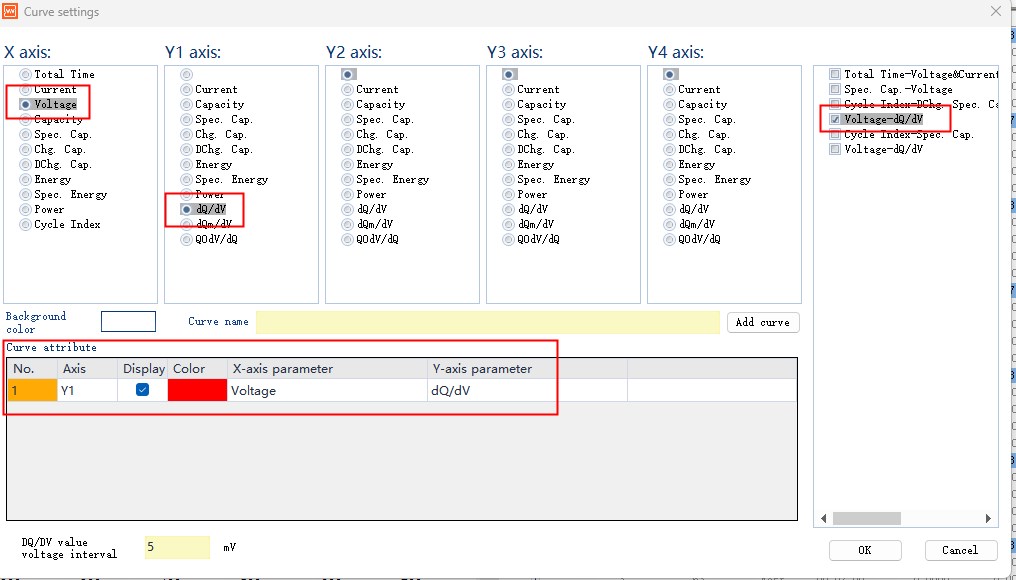The height and width of the screenshot is (580, 1016).
Task: Select Total Time for the X axis
Action: [25, 75]
